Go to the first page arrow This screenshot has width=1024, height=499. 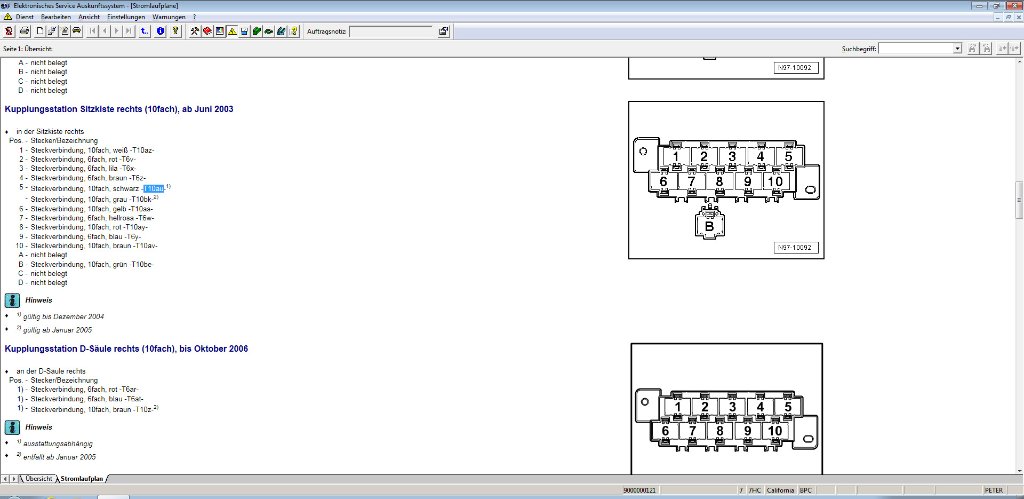93,31
